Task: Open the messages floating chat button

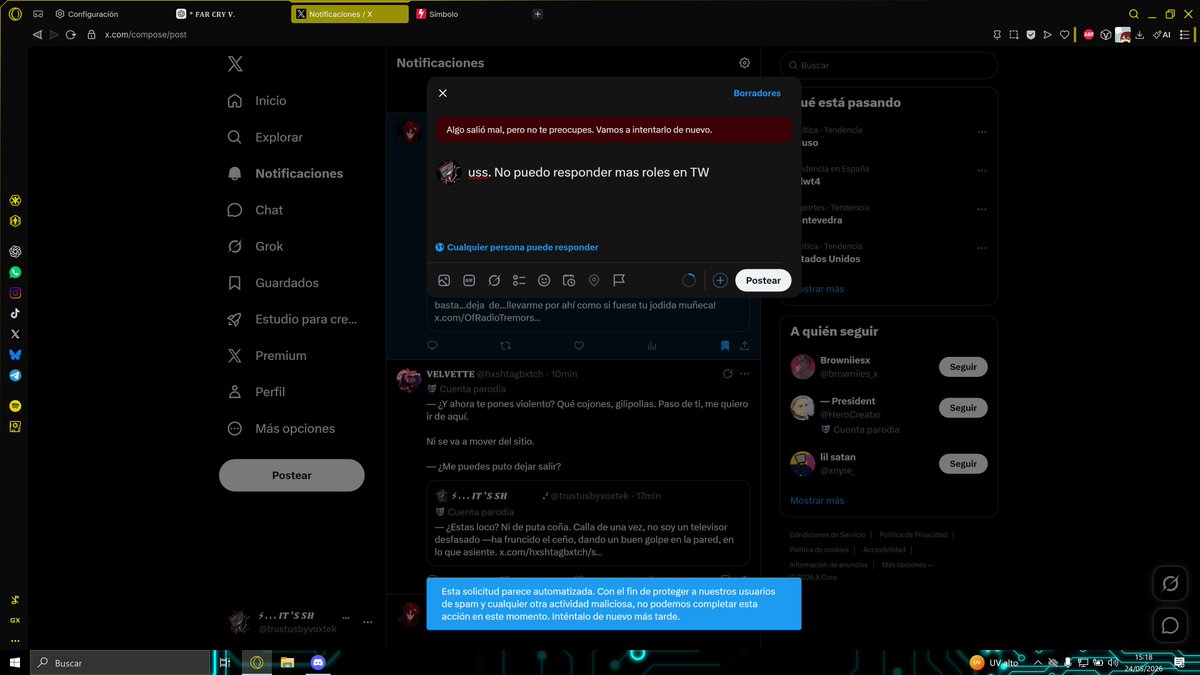Action: [x=1169, y=626]
